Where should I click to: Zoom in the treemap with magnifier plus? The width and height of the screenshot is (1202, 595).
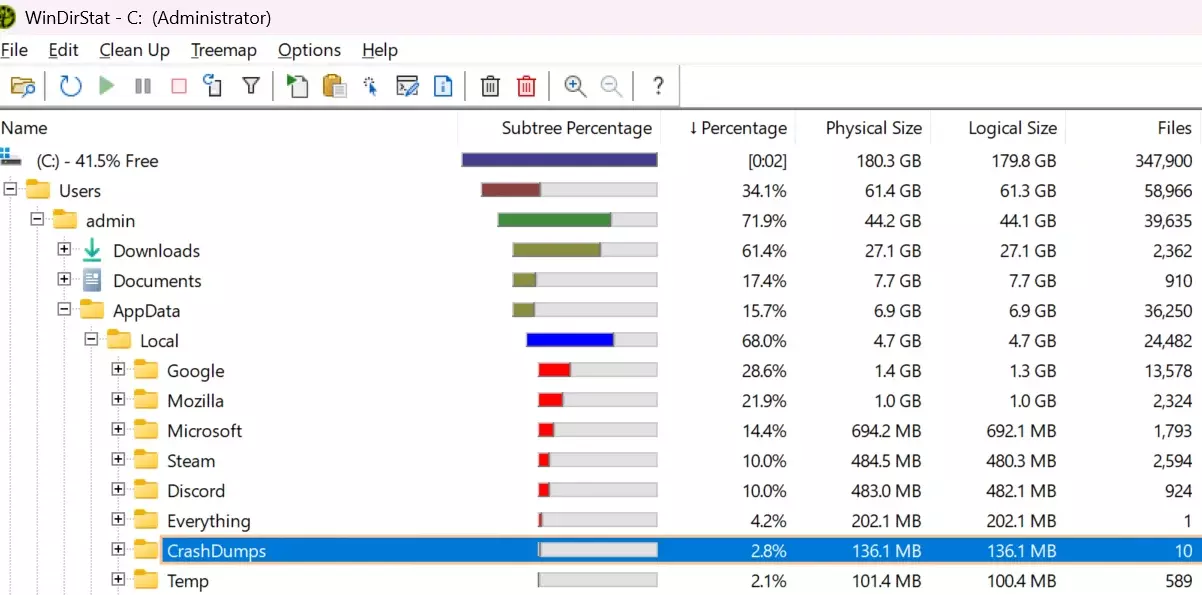[x=575, y=86]
